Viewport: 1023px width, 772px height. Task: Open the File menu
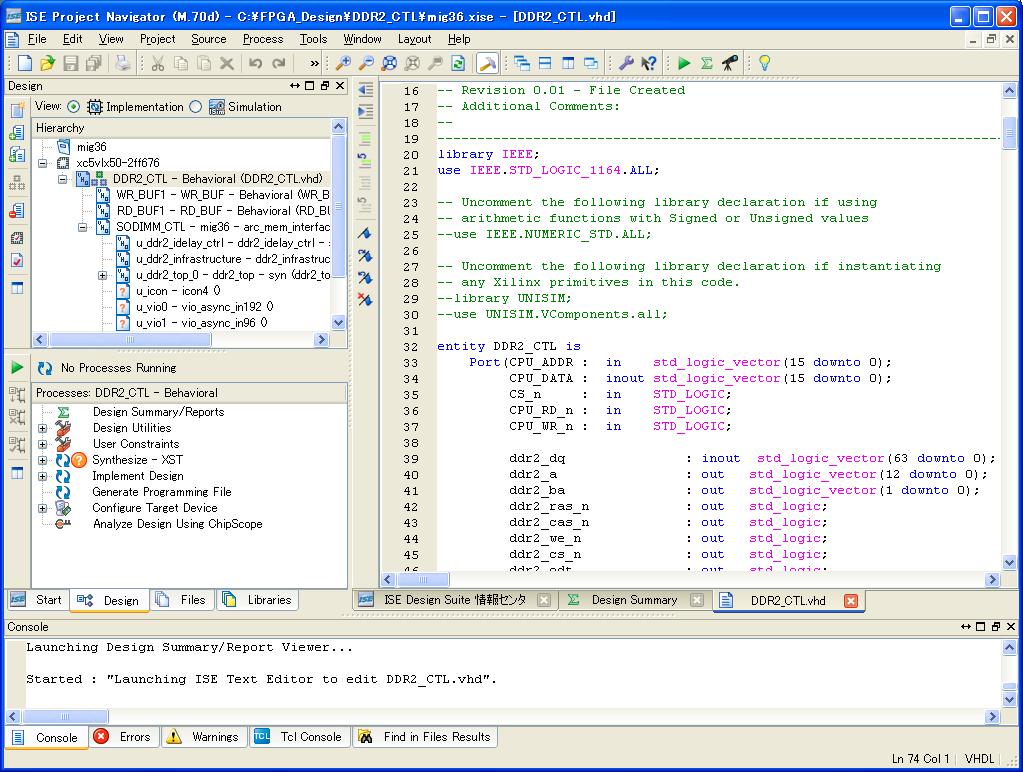pos(37,39)
